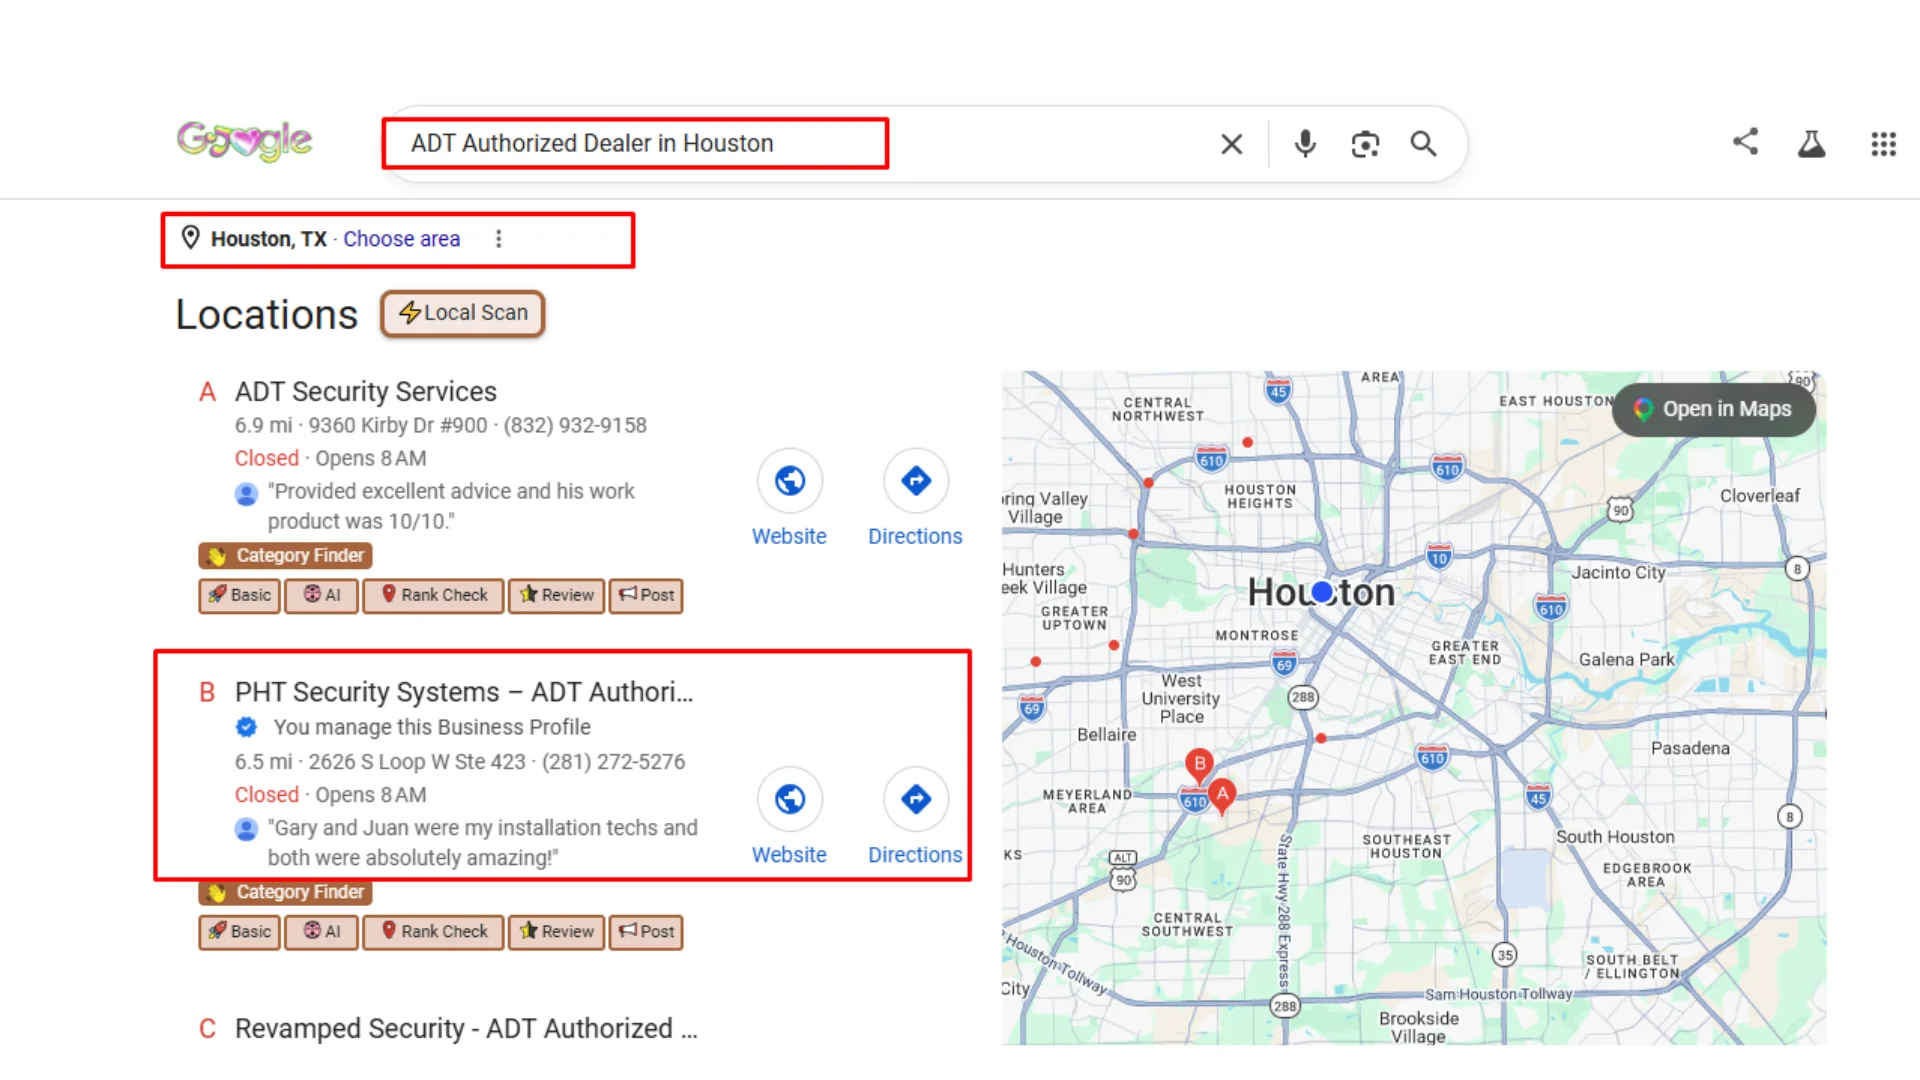The height and width of the screenshot is (1080, 1920).
Task: Open the three-dot menu beside Choose area
Action: pyautogui.click(x=498, y=239)
